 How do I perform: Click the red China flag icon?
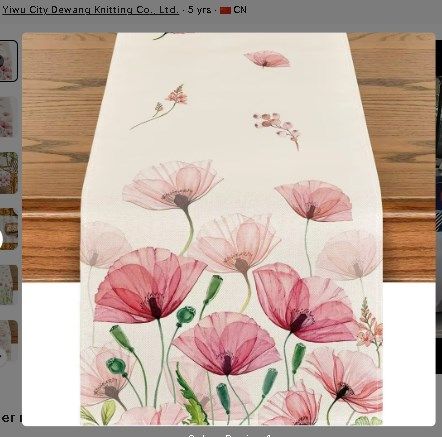point(226,10)
